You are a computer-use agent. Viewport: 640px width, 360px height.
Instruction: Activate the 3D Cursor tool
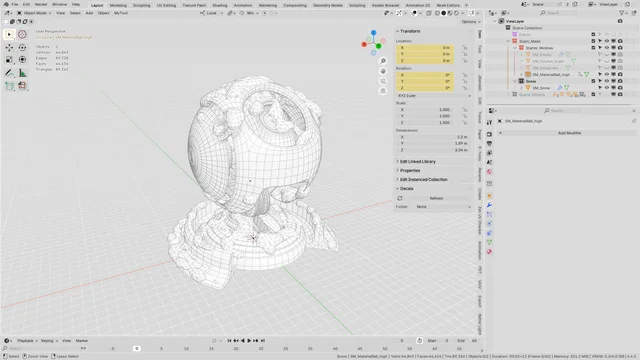pyautogui.click(x=22, y=35)
